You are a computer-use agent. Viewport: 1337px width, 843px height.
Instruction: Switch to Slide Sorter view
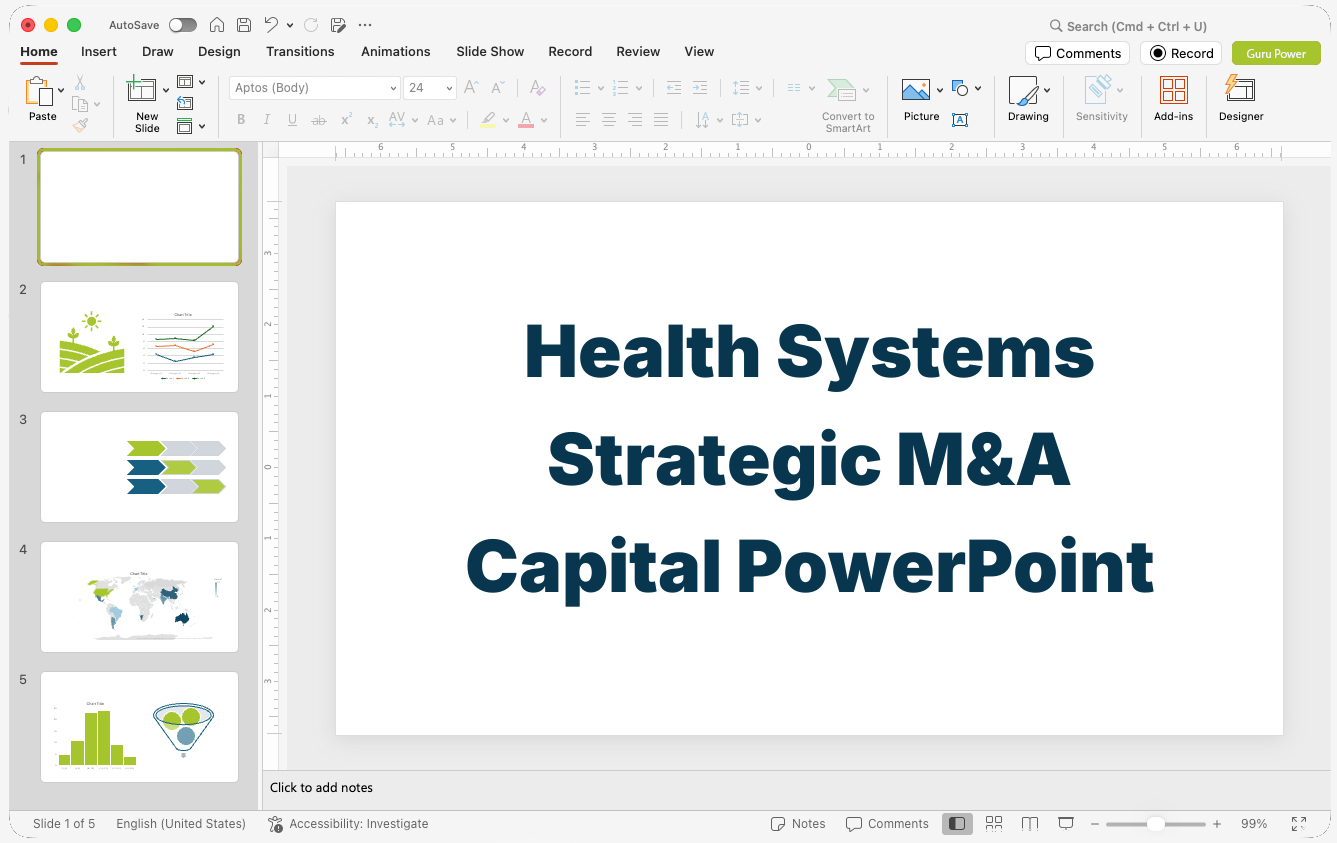[x=994, y=824]
